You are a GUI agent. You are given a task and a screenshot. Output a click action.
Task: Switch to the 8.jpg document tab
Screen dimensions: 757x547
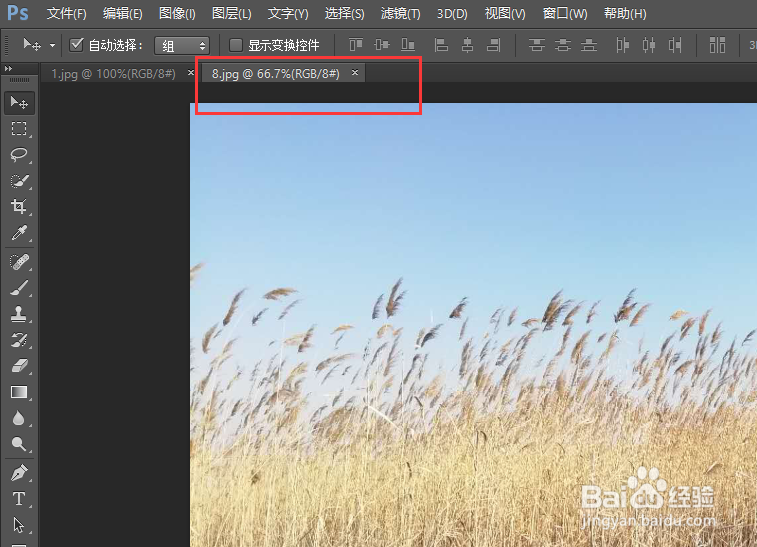pyautogui.click(x=276, y=74)
